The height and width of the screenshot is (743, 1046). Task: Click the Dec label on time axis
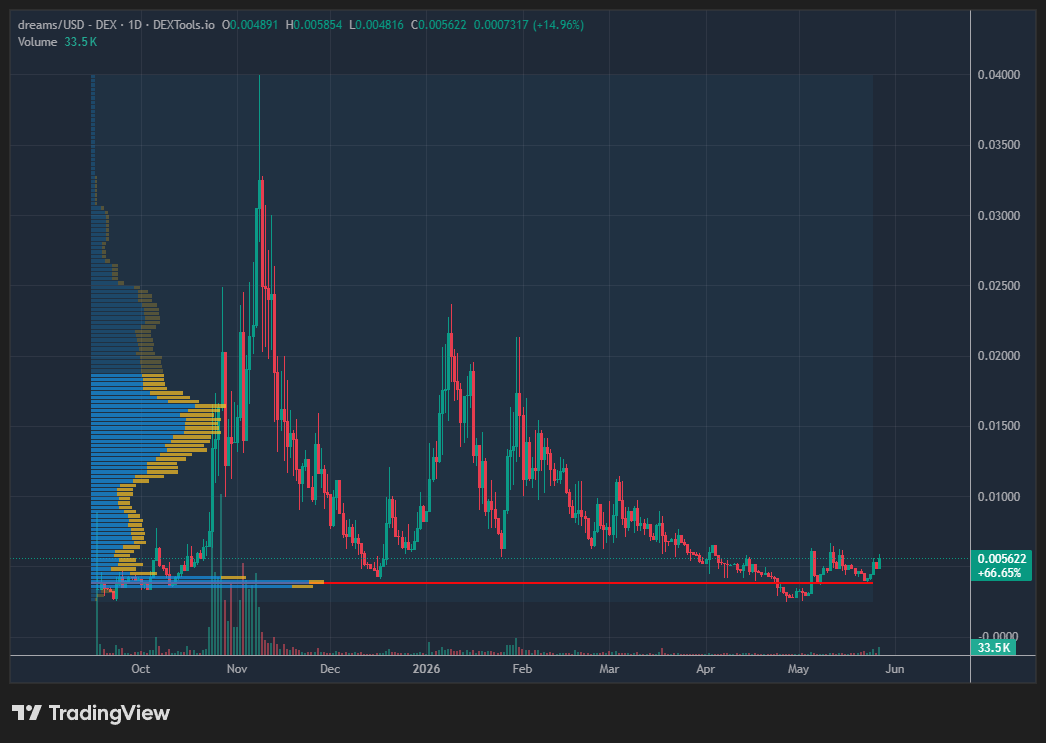click(x=330, y=669)
